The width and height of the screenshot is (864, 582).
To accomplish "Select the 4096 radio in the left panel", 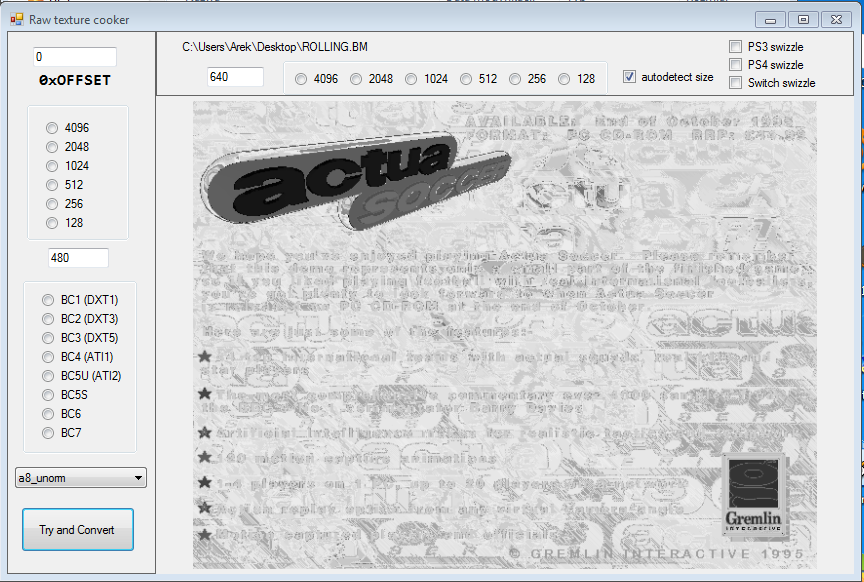I will (52, 128).
